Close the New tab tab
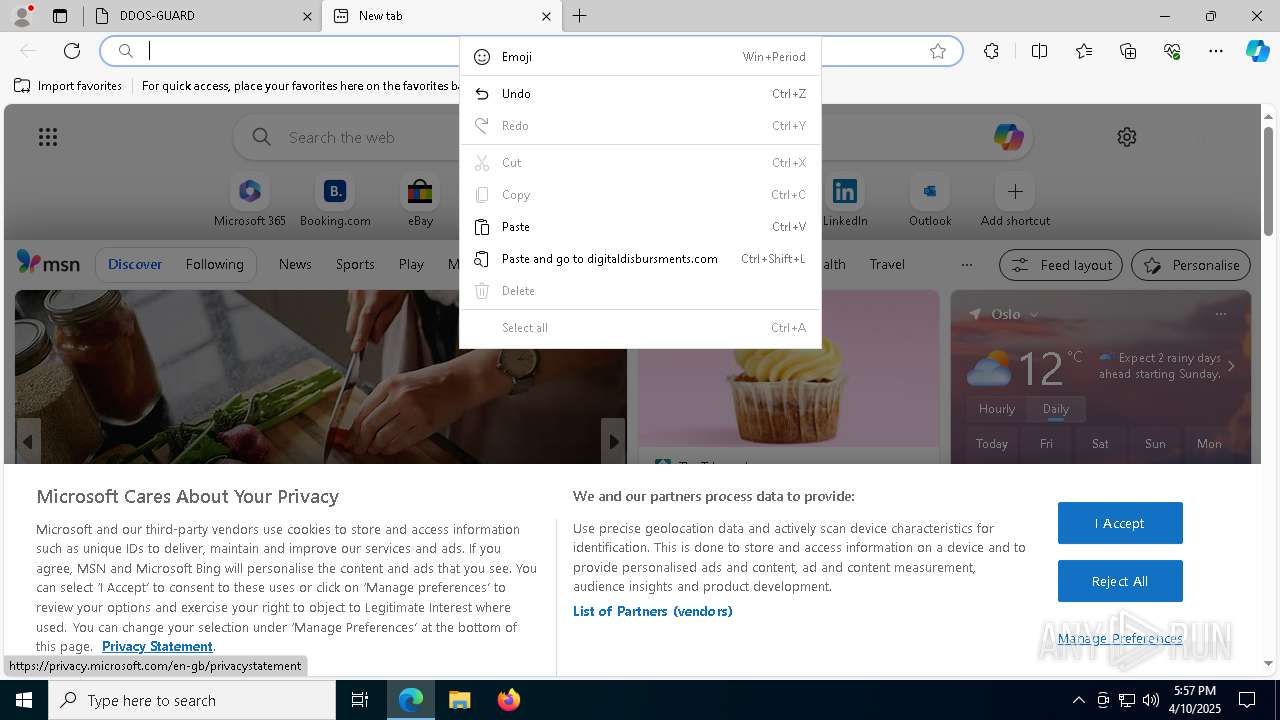Image resolution: width=1280 pixels, height=720 pixels. pos(545,16)
